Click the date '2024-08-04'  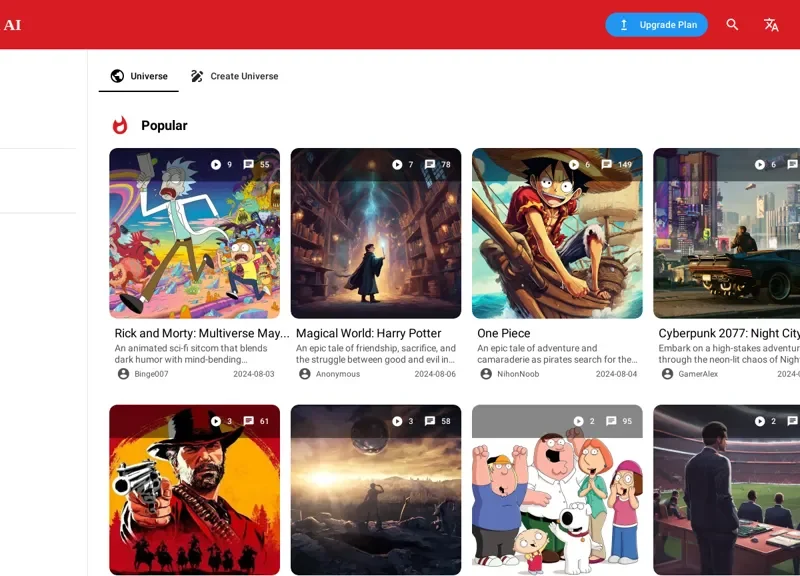pyautogui.click(x=616, y=374)
